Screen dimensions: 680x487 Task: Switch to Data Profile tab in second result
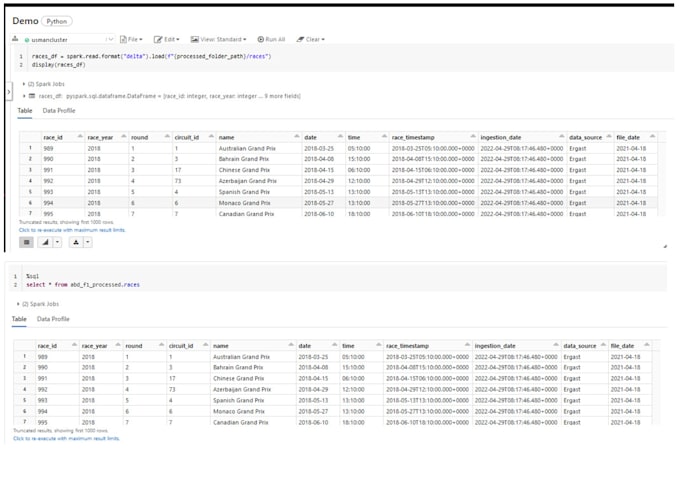pos(53,319)
